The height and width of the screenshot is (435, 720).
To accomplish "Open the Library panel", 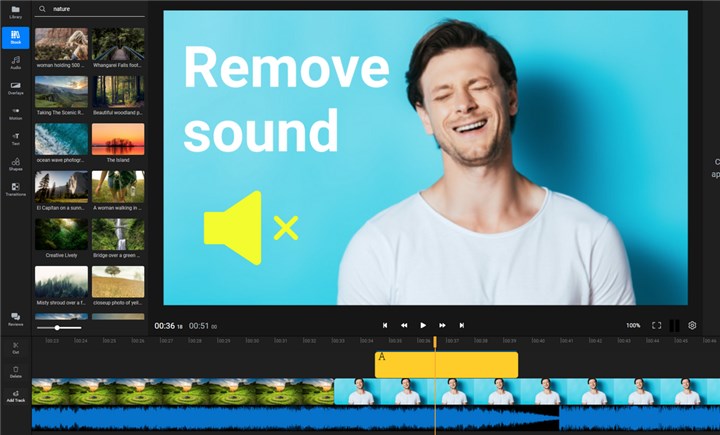I will (x=16, y=12).
